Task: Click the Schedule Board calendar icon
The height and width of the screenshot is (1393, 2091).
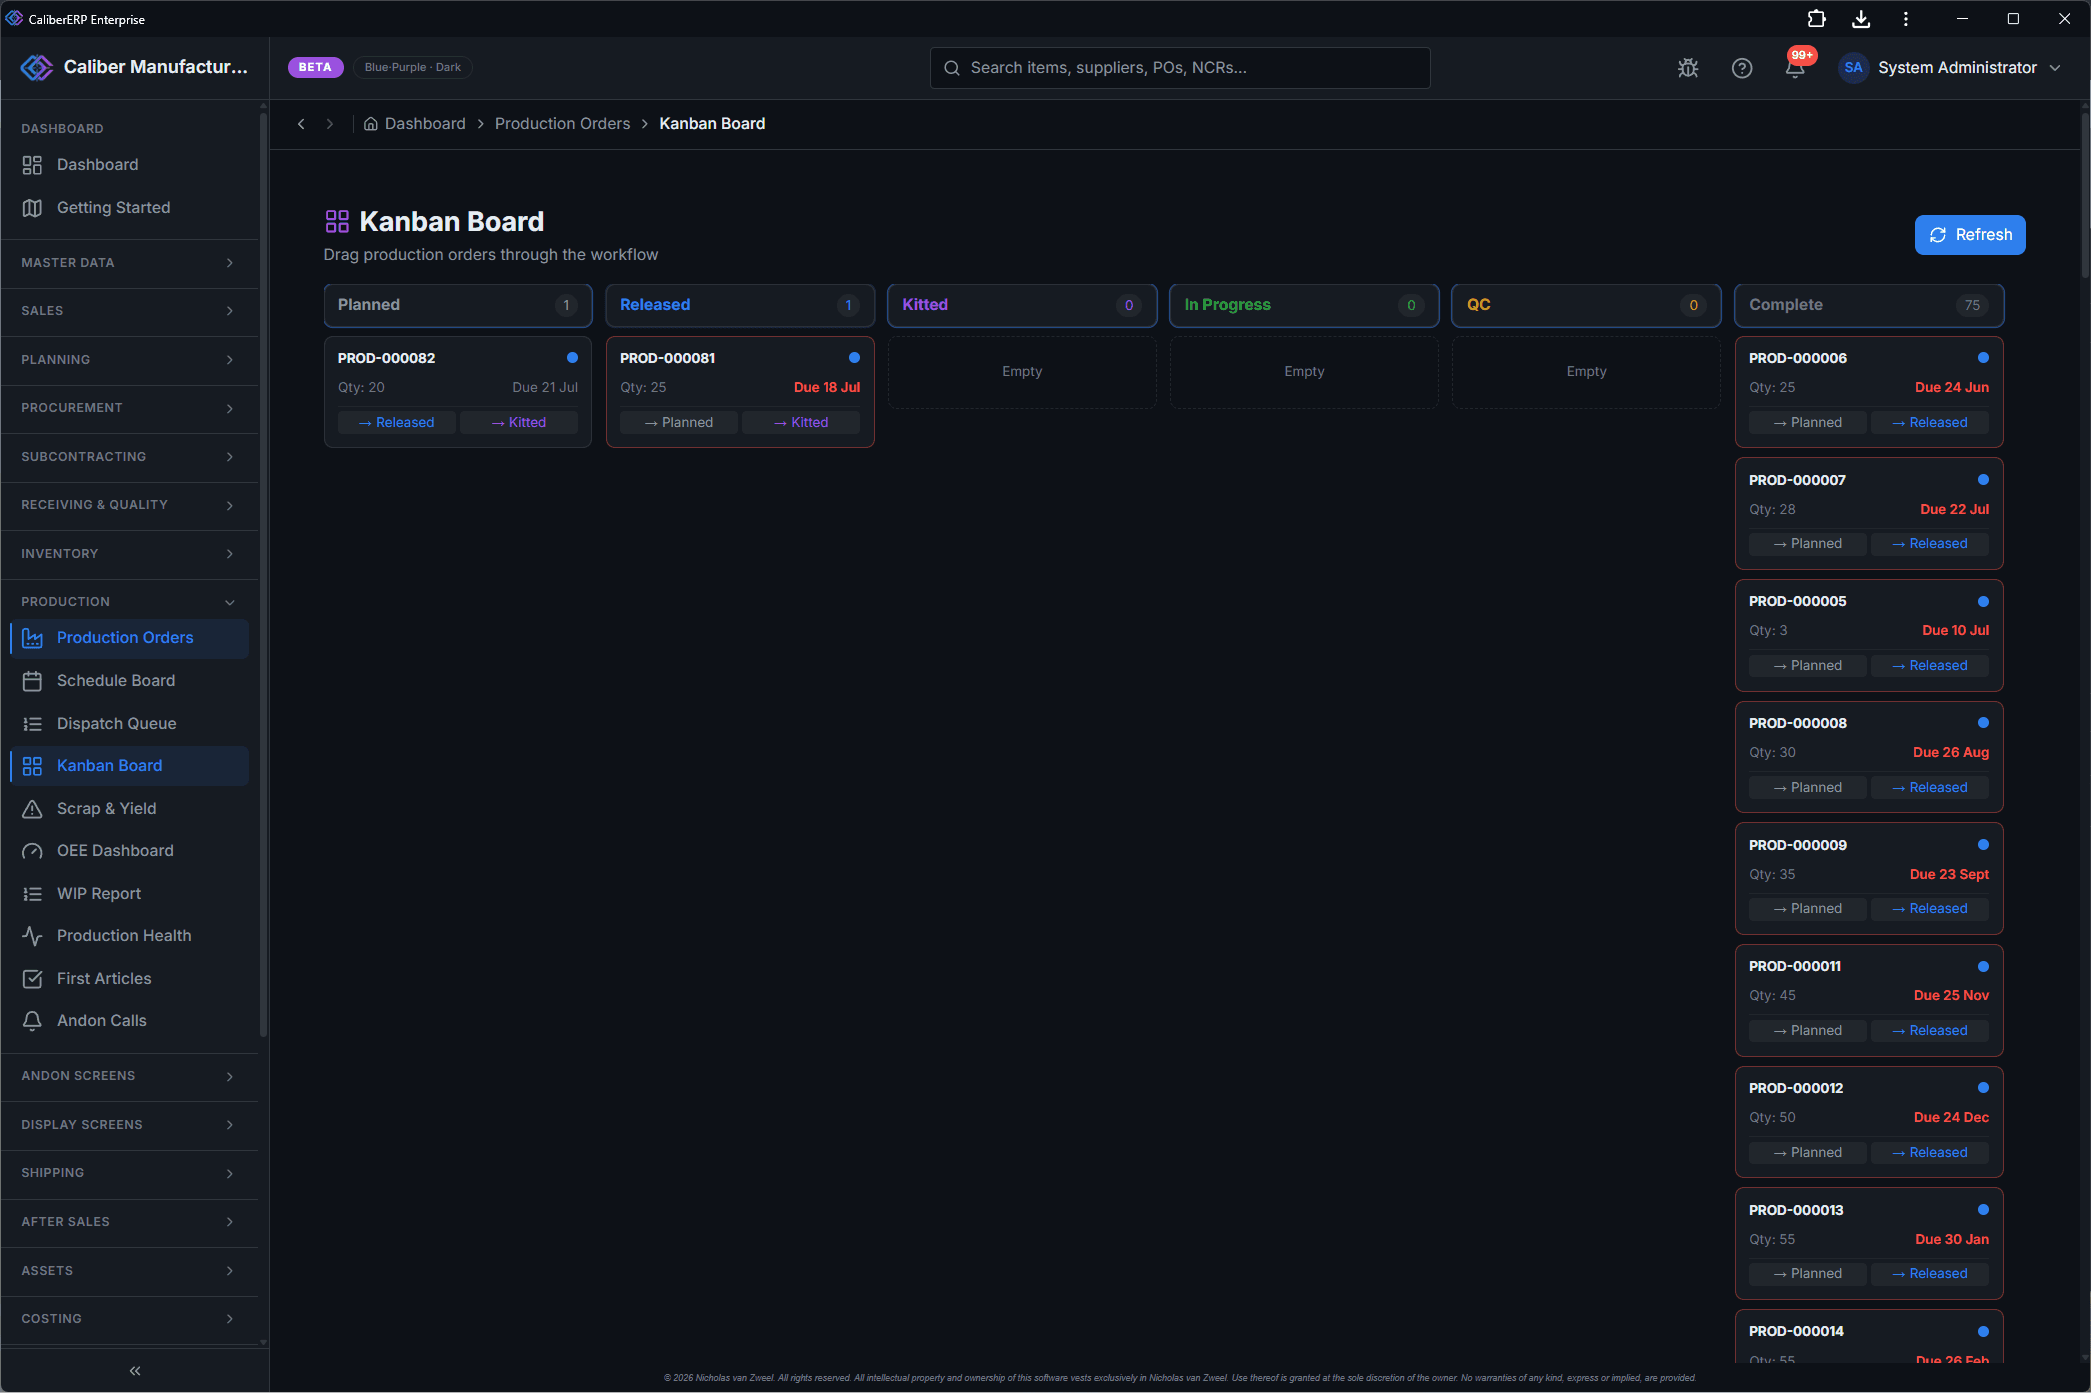Action: 32,681
